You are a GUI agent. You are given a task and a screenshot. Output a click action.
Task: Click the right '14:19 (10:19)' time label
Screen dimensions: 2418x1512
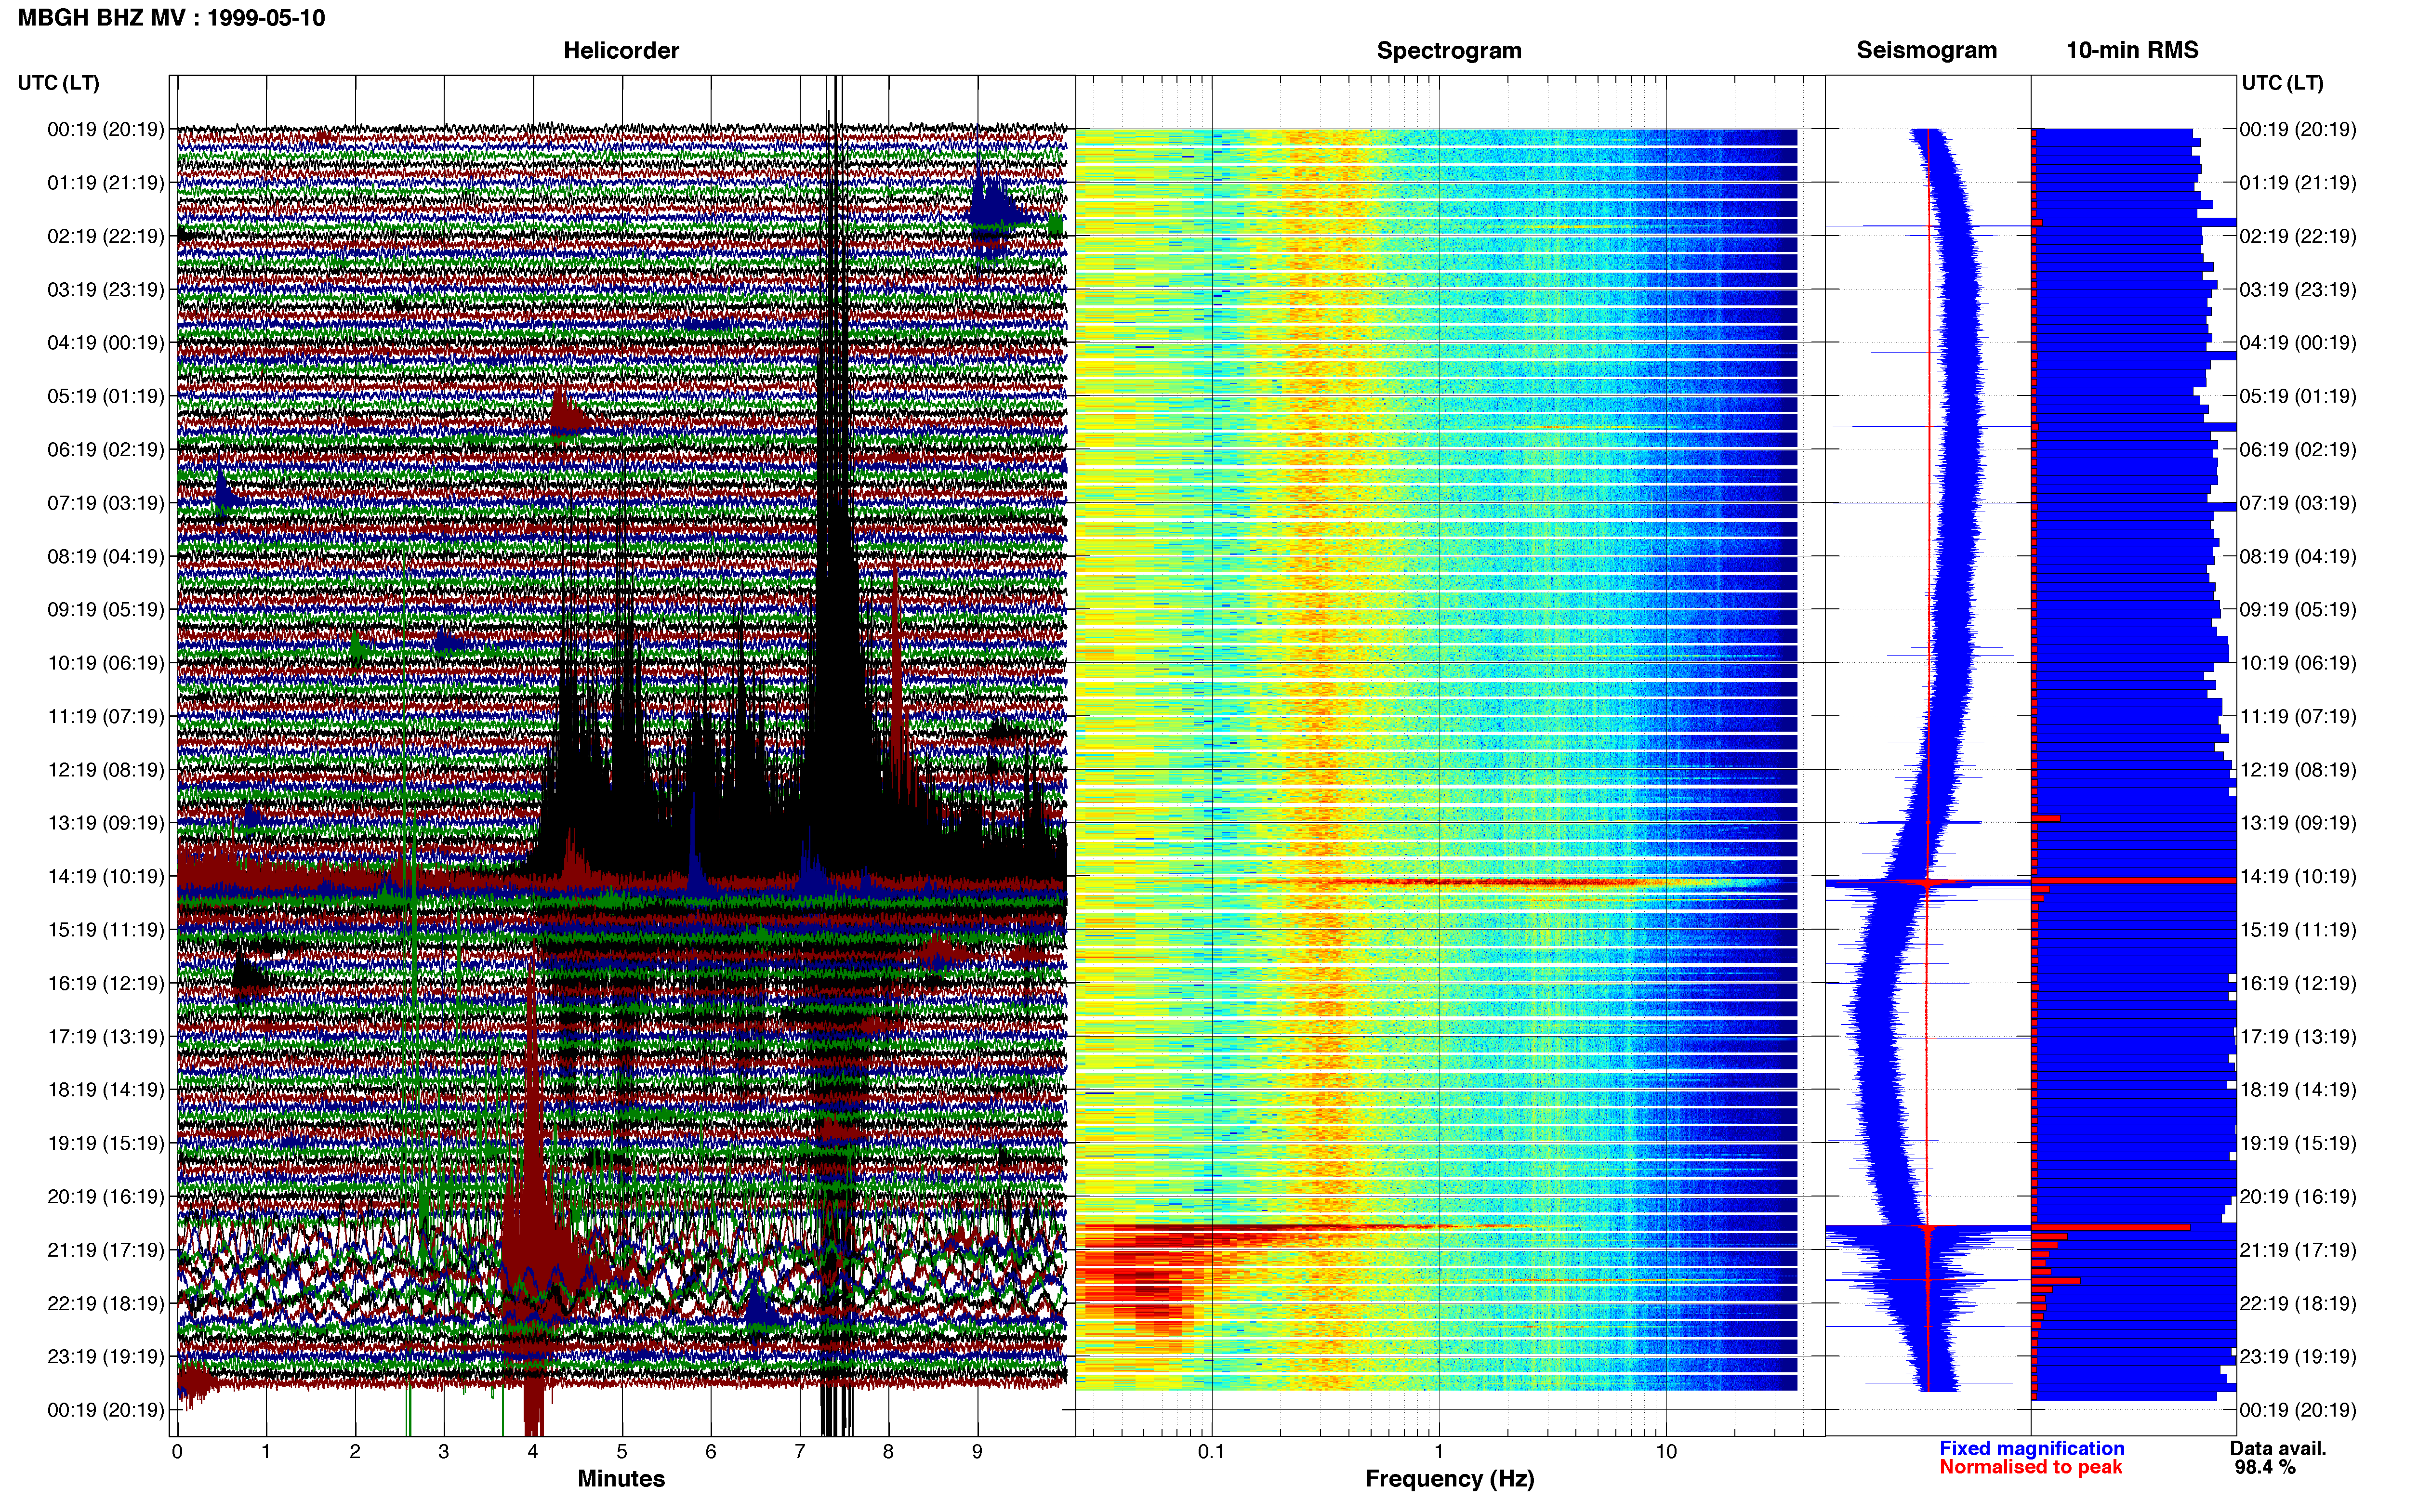(2298, 876)
